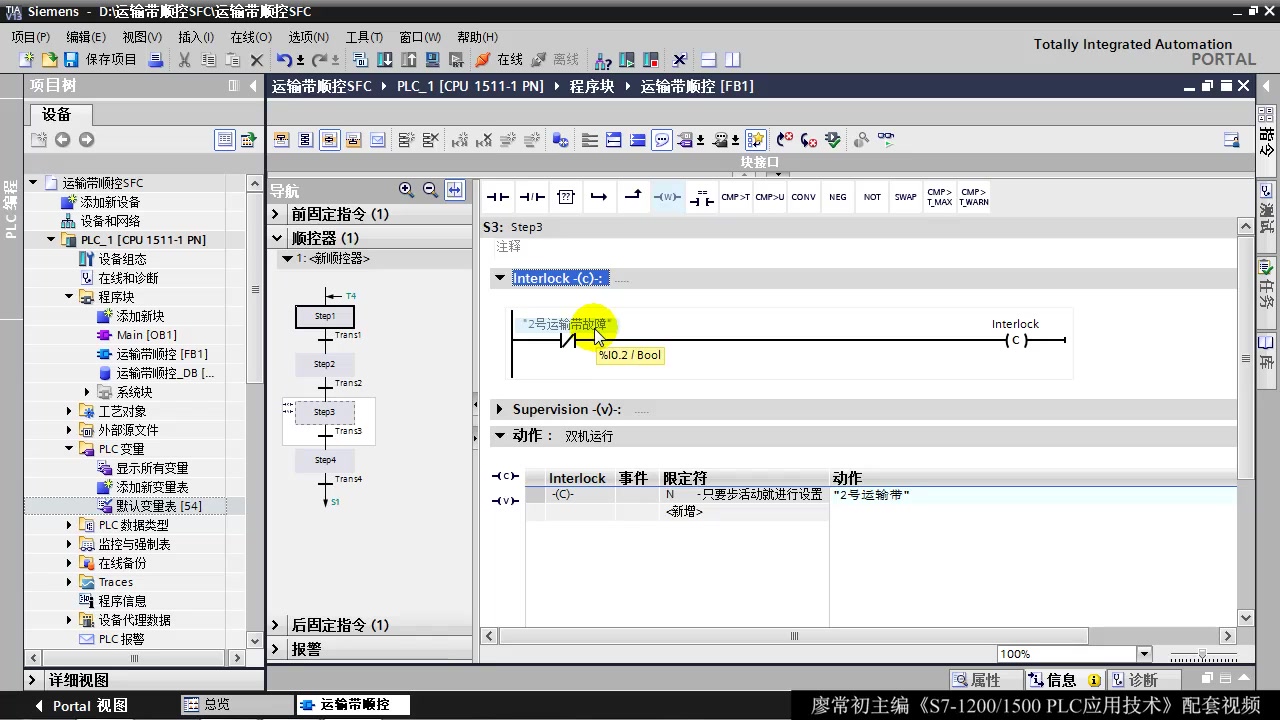
Task: Open the 插入(I) menu
Action: 196,37
